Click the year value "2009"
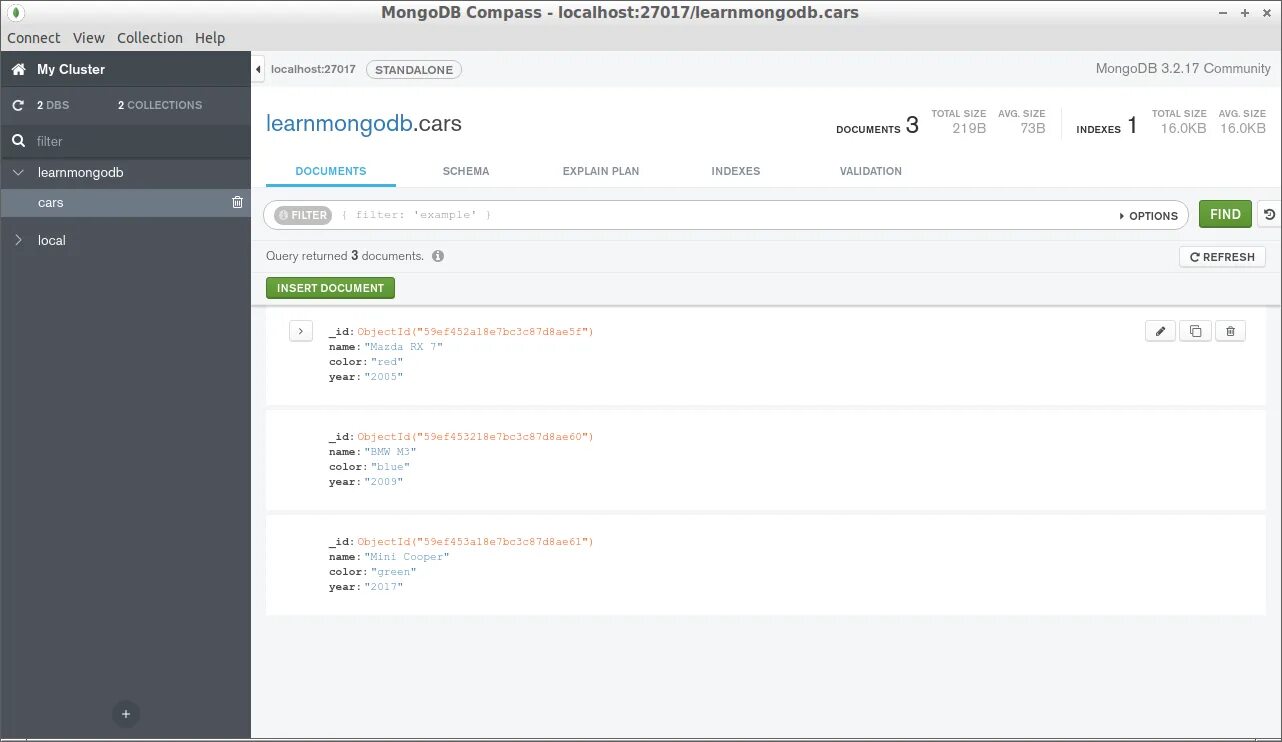The image size is (1282, 742). pyautogui.click(x=383, y=482)
